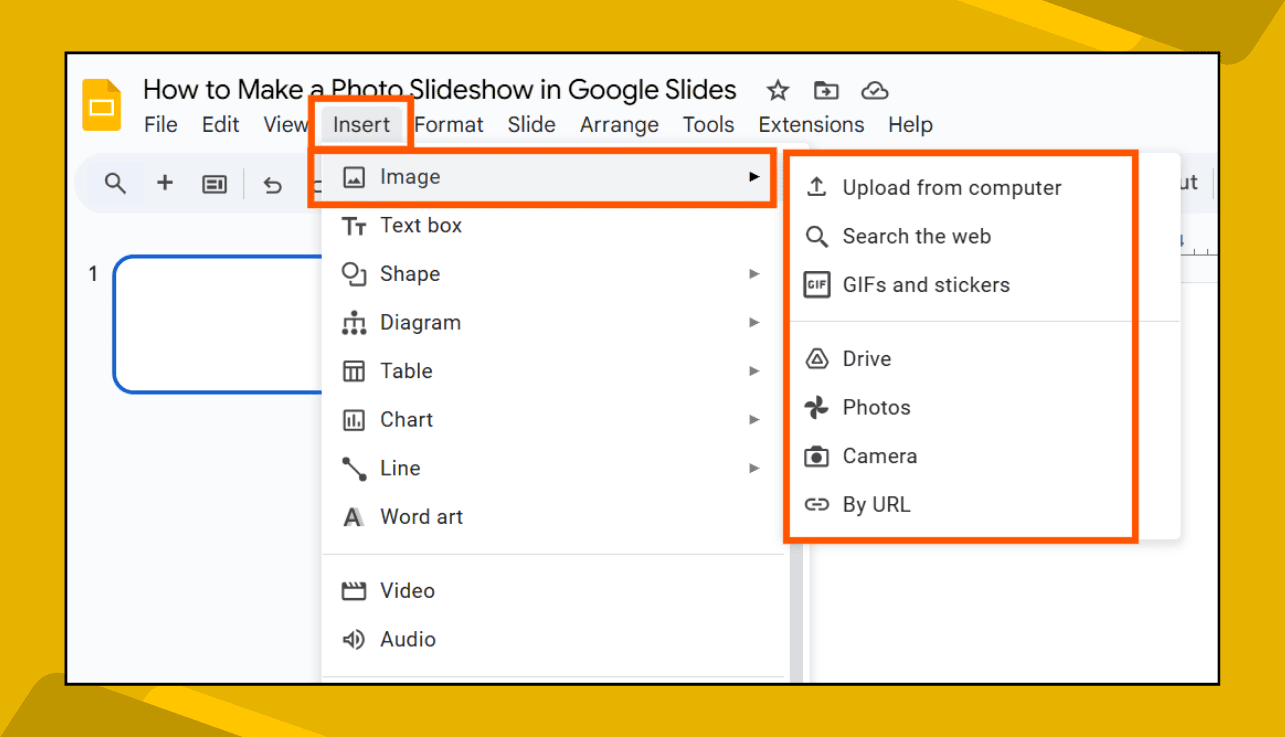Open the Format menu

449,124
